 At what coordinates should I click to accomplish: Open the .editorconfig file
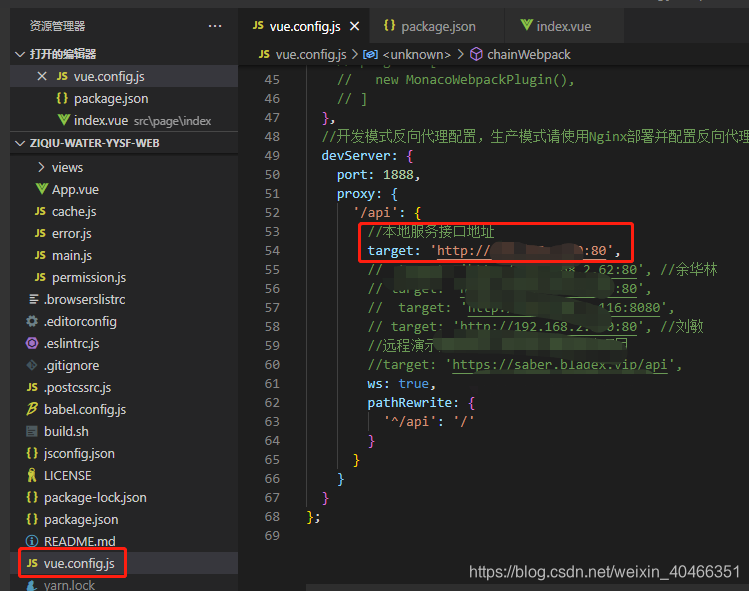click(x=124, y=321)
